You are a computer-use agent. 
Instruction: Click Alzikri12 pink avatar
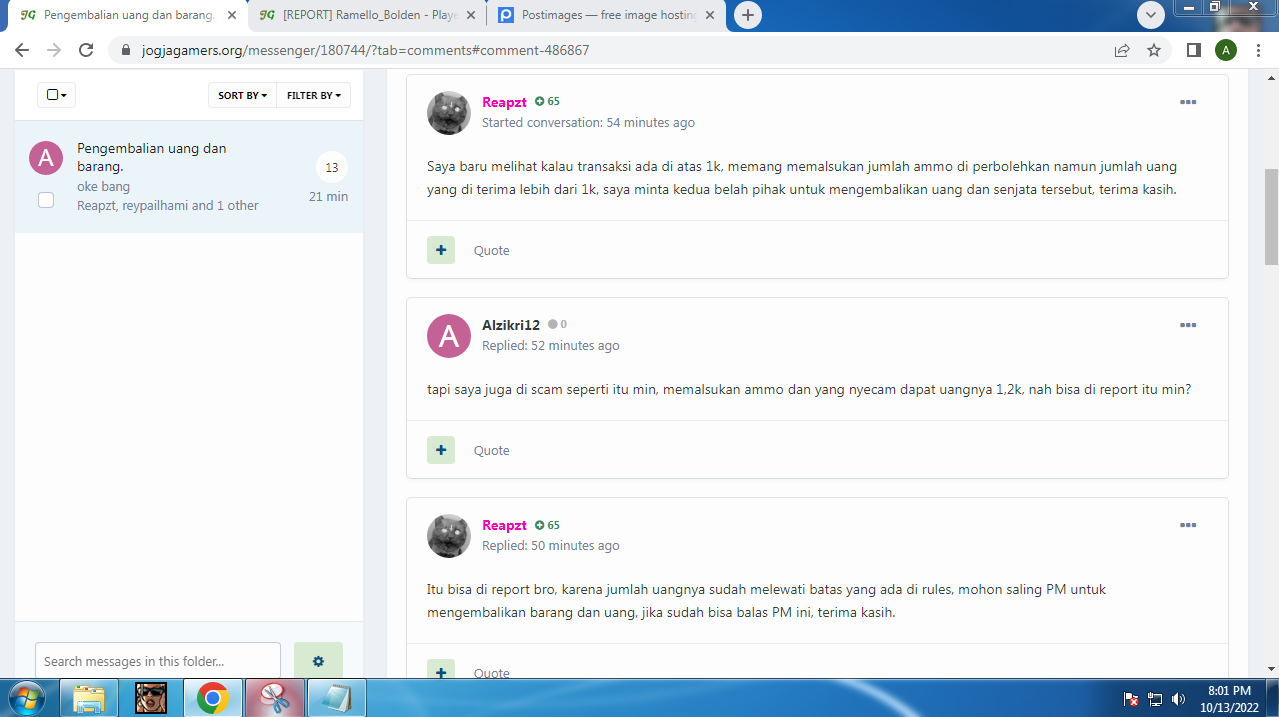pos(449,336)
